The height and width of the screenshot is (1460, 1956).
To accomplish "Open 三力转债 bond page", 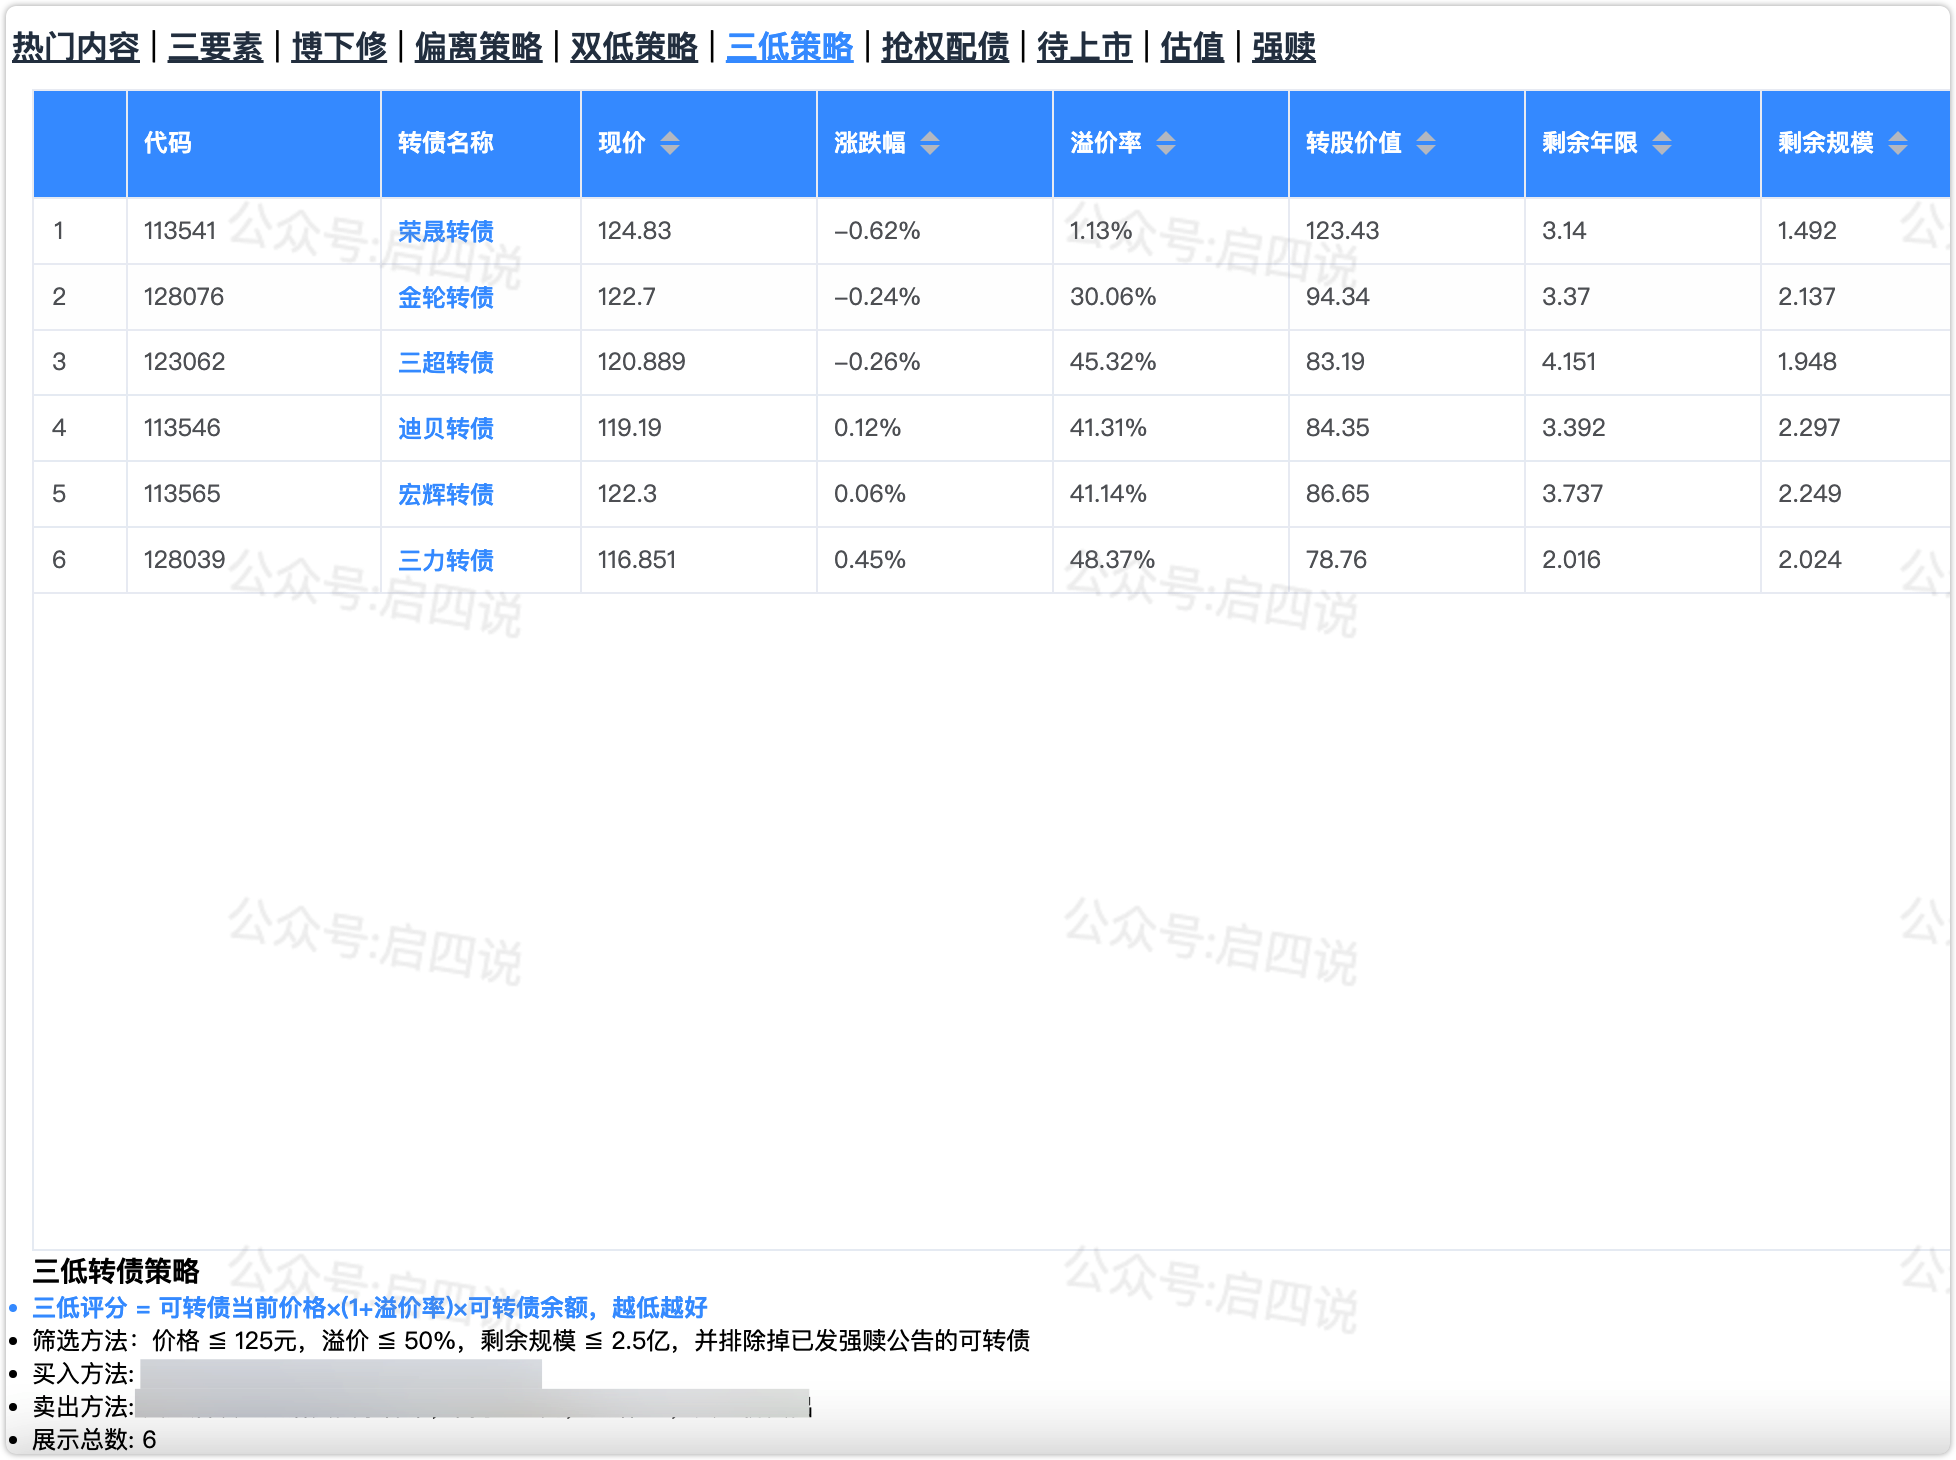I will [446, 561].
